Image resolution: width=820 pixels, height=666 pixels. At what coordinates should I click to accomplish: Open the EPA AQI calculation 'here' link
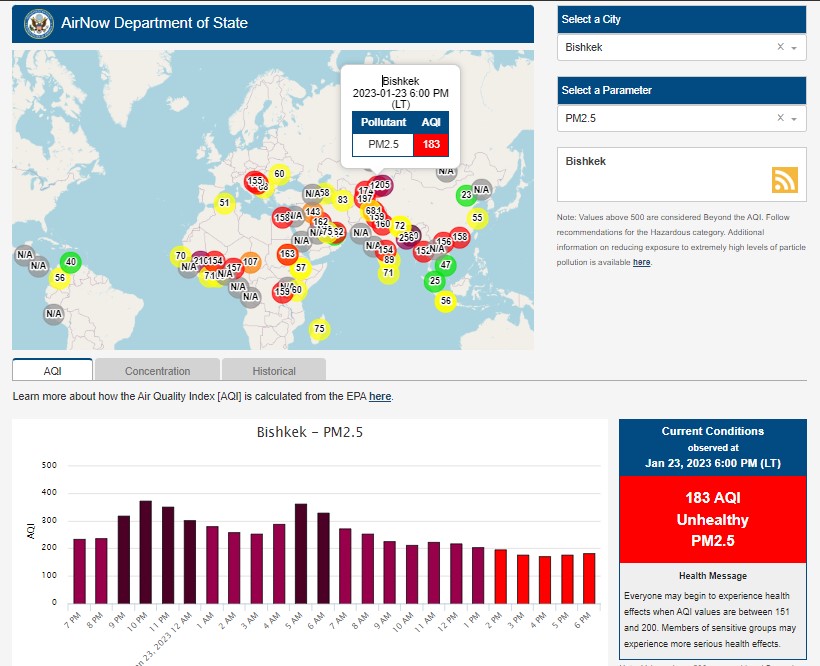coord(380,397)
